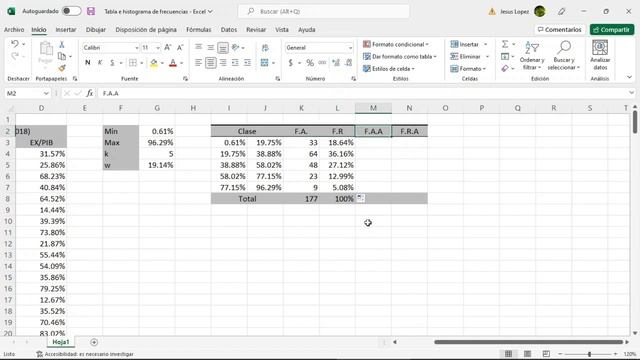The height and width of the screenshot is (360, 640).
Task: Switch to the Insertar tab
Action: (66, 30)
